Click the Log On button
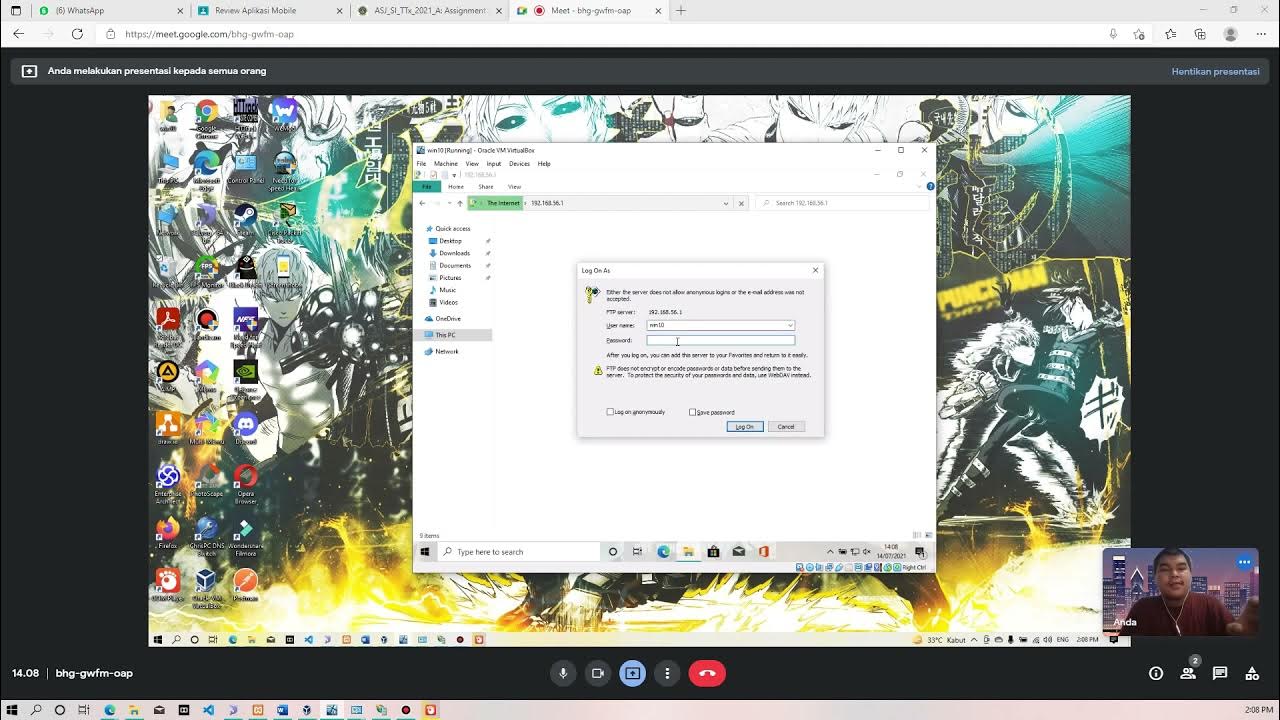1280x720 pixels. coord(745,427)
